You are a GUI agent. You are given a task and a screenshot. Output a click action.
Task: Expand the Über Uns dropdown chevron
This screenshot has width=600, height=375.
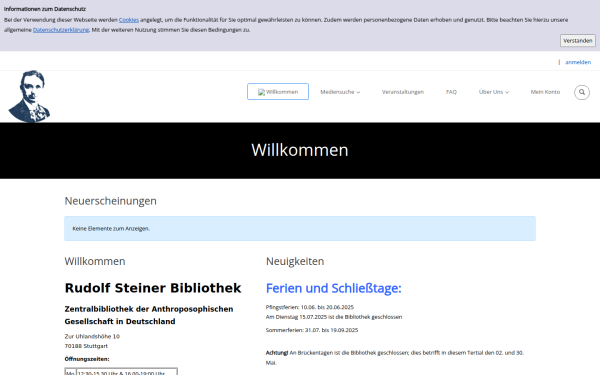pyautogui.click(x=507, y=92)
